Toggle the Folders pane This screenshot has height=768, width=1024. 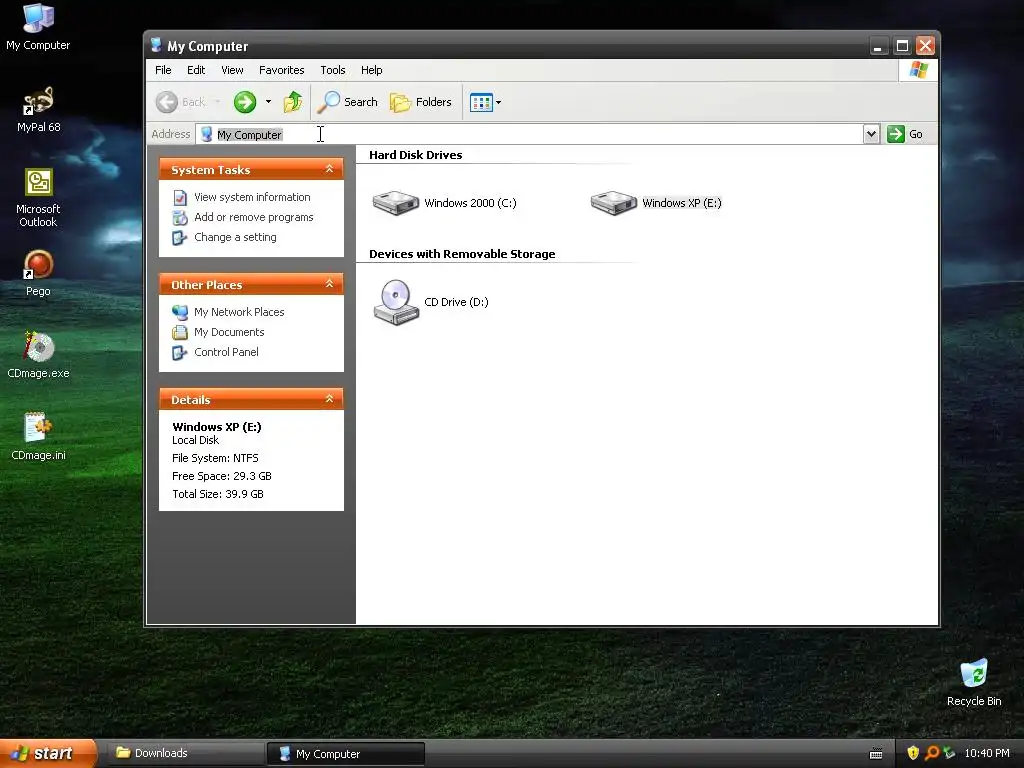[421, 102]
